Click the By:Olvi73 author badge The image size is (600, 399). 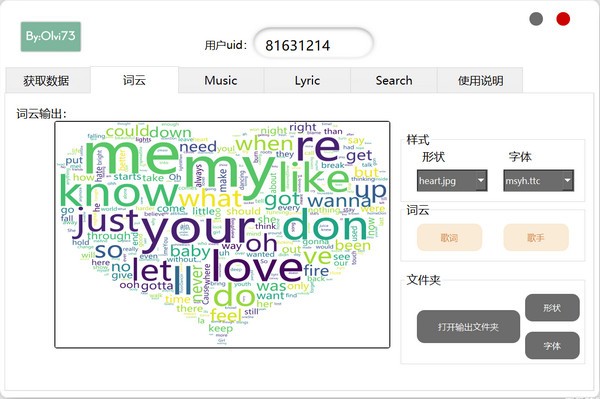coord(51,36)
